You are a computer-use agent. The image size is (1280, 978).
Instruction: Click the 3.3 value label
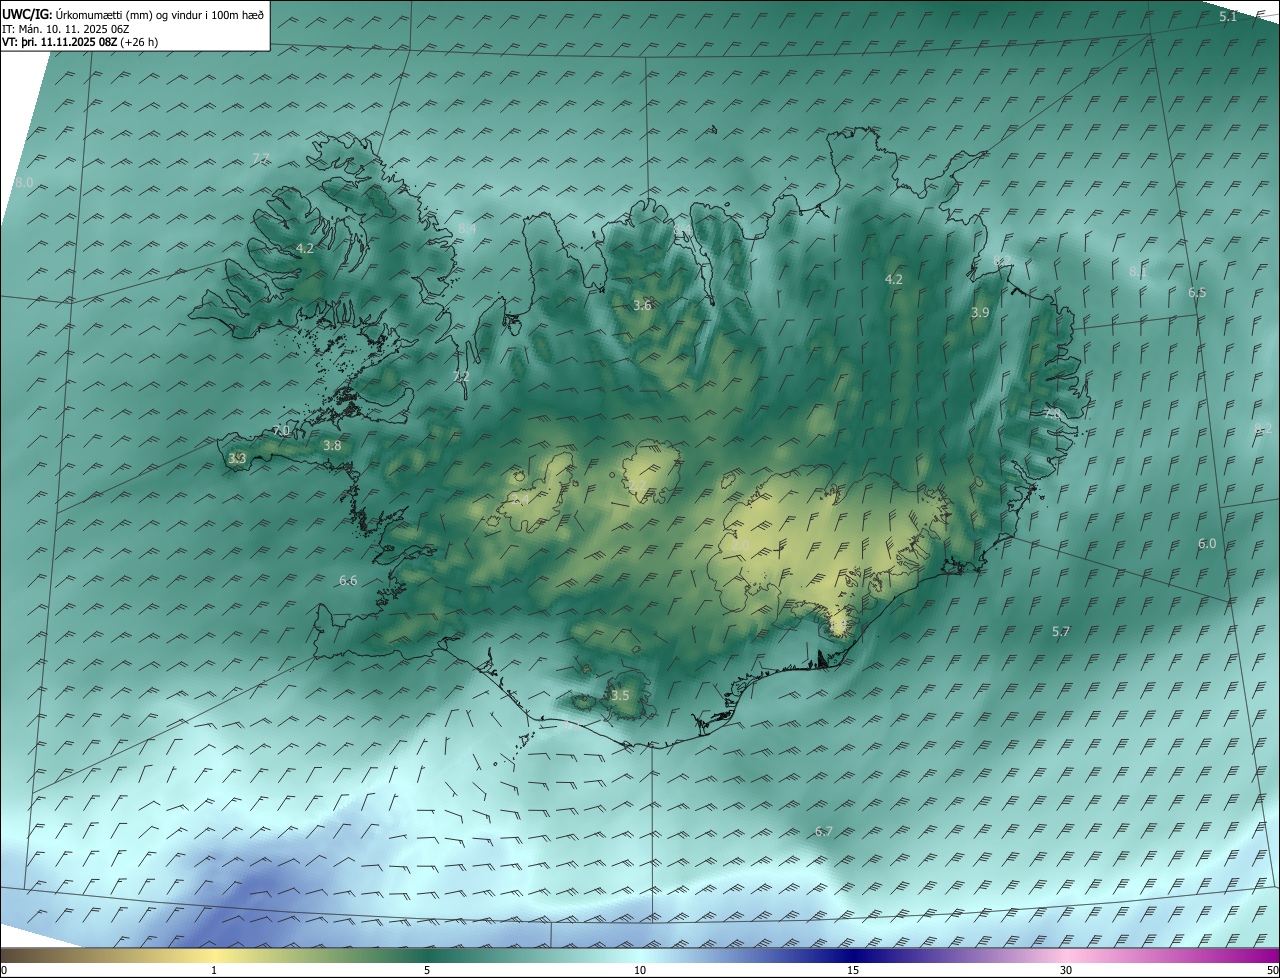[237, 459]
